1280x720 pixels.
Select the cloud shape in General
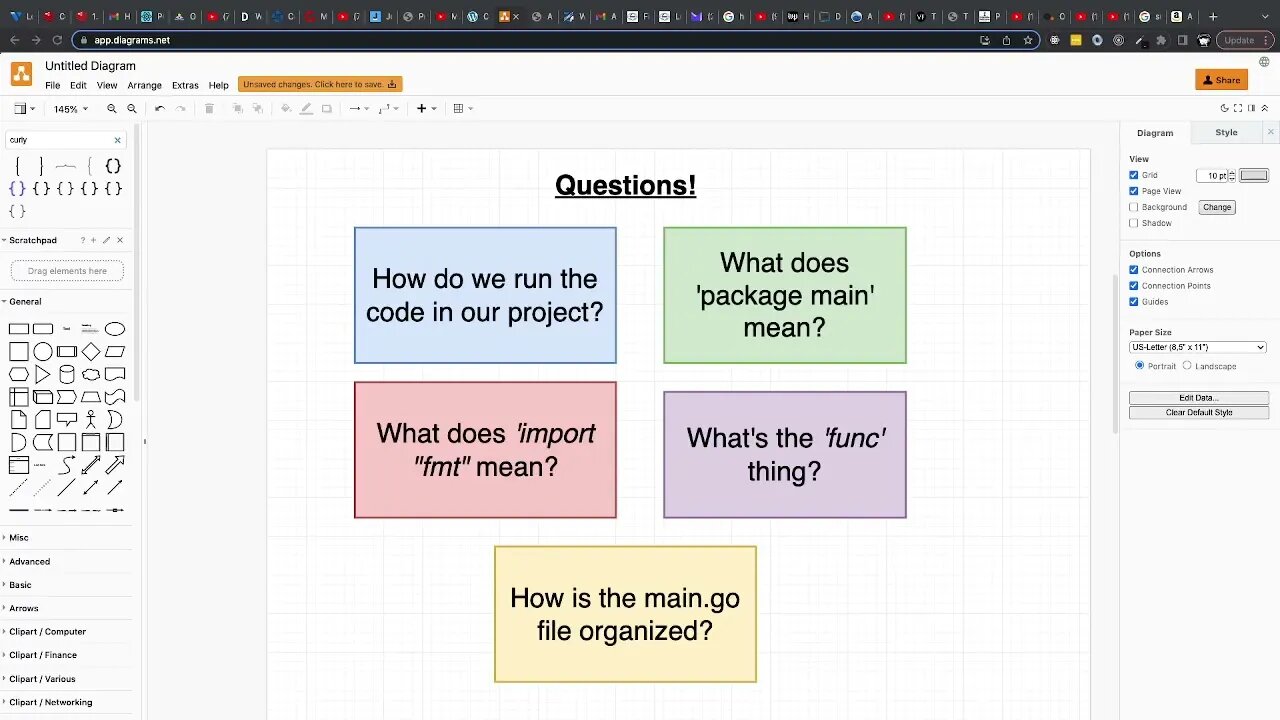(x=91, y=375)
